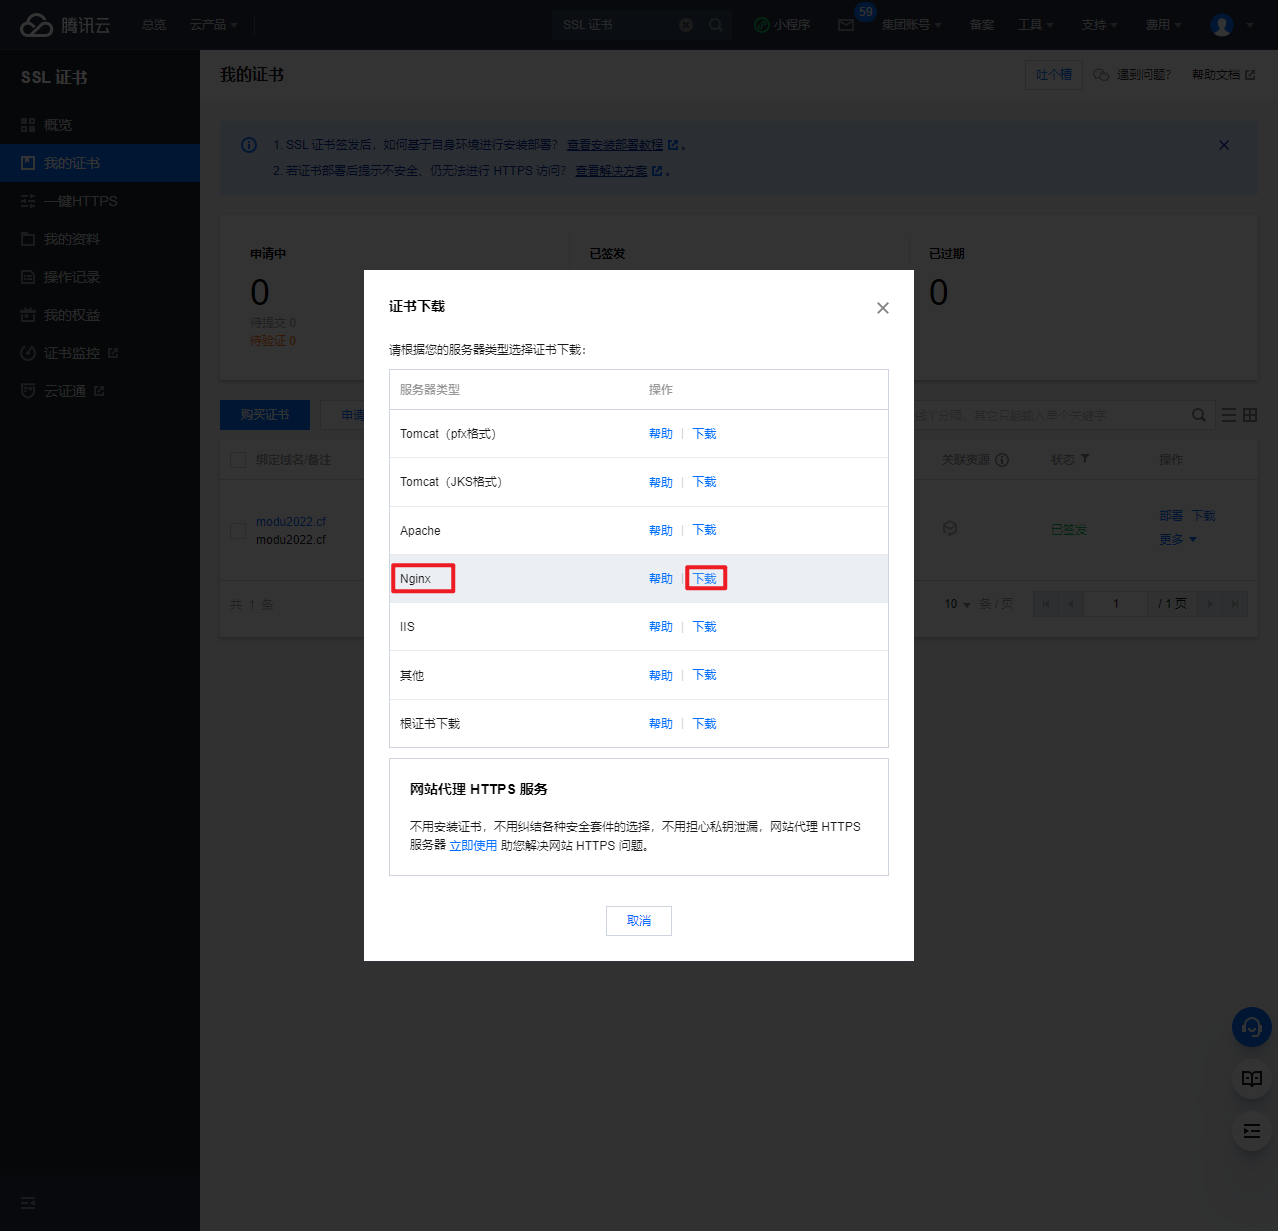The height and width of the screenshot is (1231, 1278).
Task: Open the rows-per-page dropdown
Action: pos(957,604)
